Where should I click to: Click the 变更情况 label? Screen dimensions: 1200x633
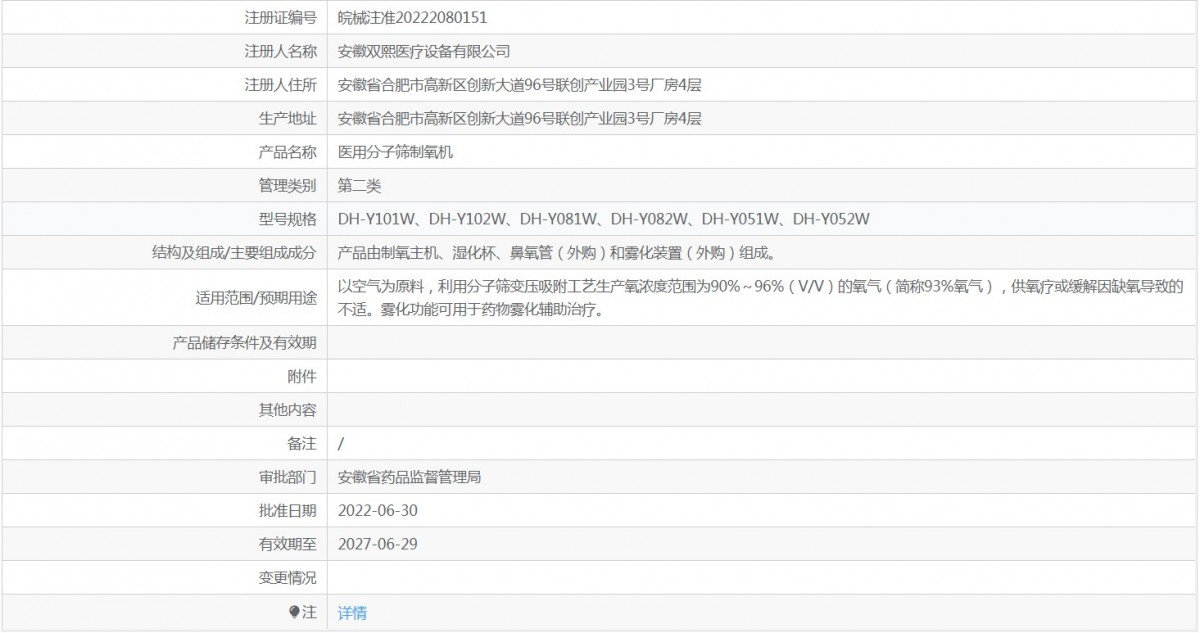(287, 578)
